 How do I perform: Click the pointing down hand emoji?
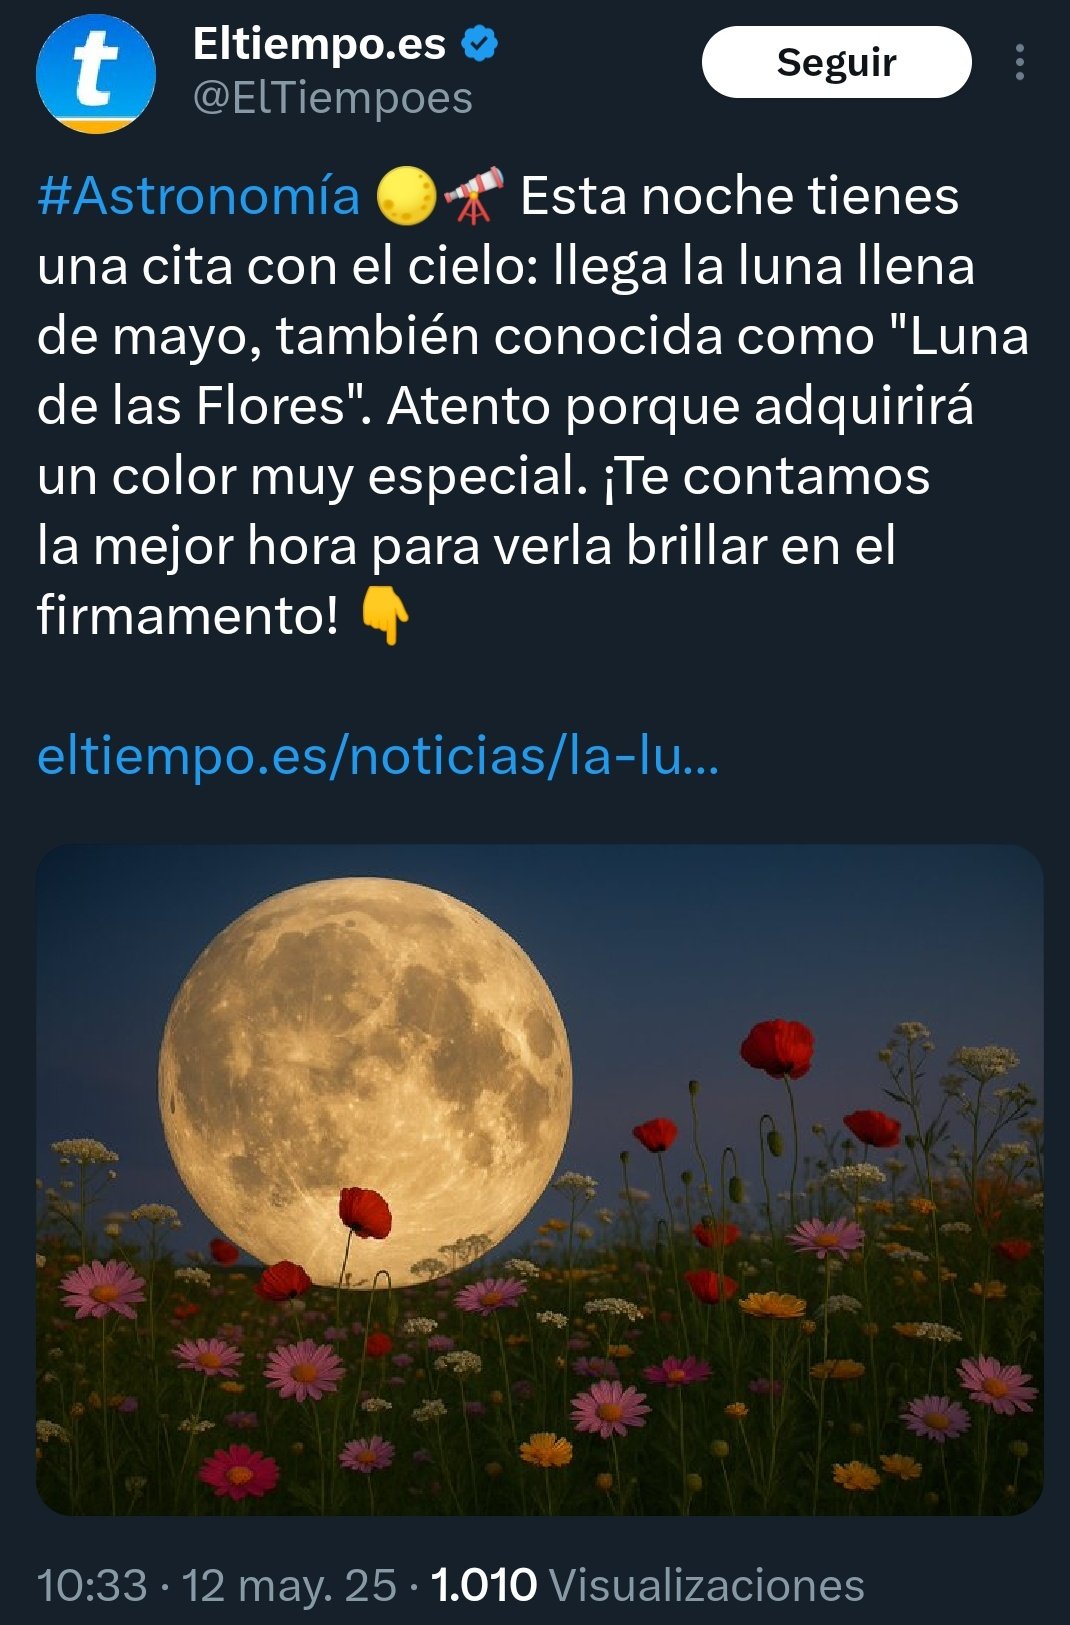[x=384, y=616]
